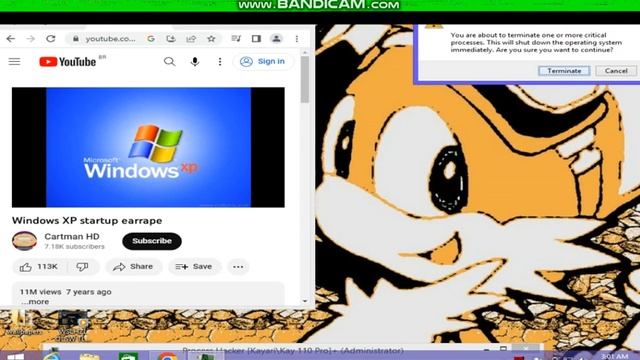Viewport: 640px width, 360px height.
Task: Open YouTube search
Action: 169,62
